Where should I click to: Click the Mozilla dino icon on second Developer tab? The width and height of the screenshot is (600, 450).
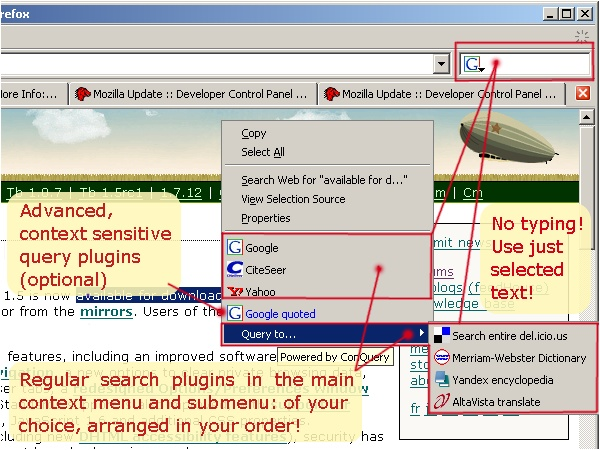tap(331, 94)
